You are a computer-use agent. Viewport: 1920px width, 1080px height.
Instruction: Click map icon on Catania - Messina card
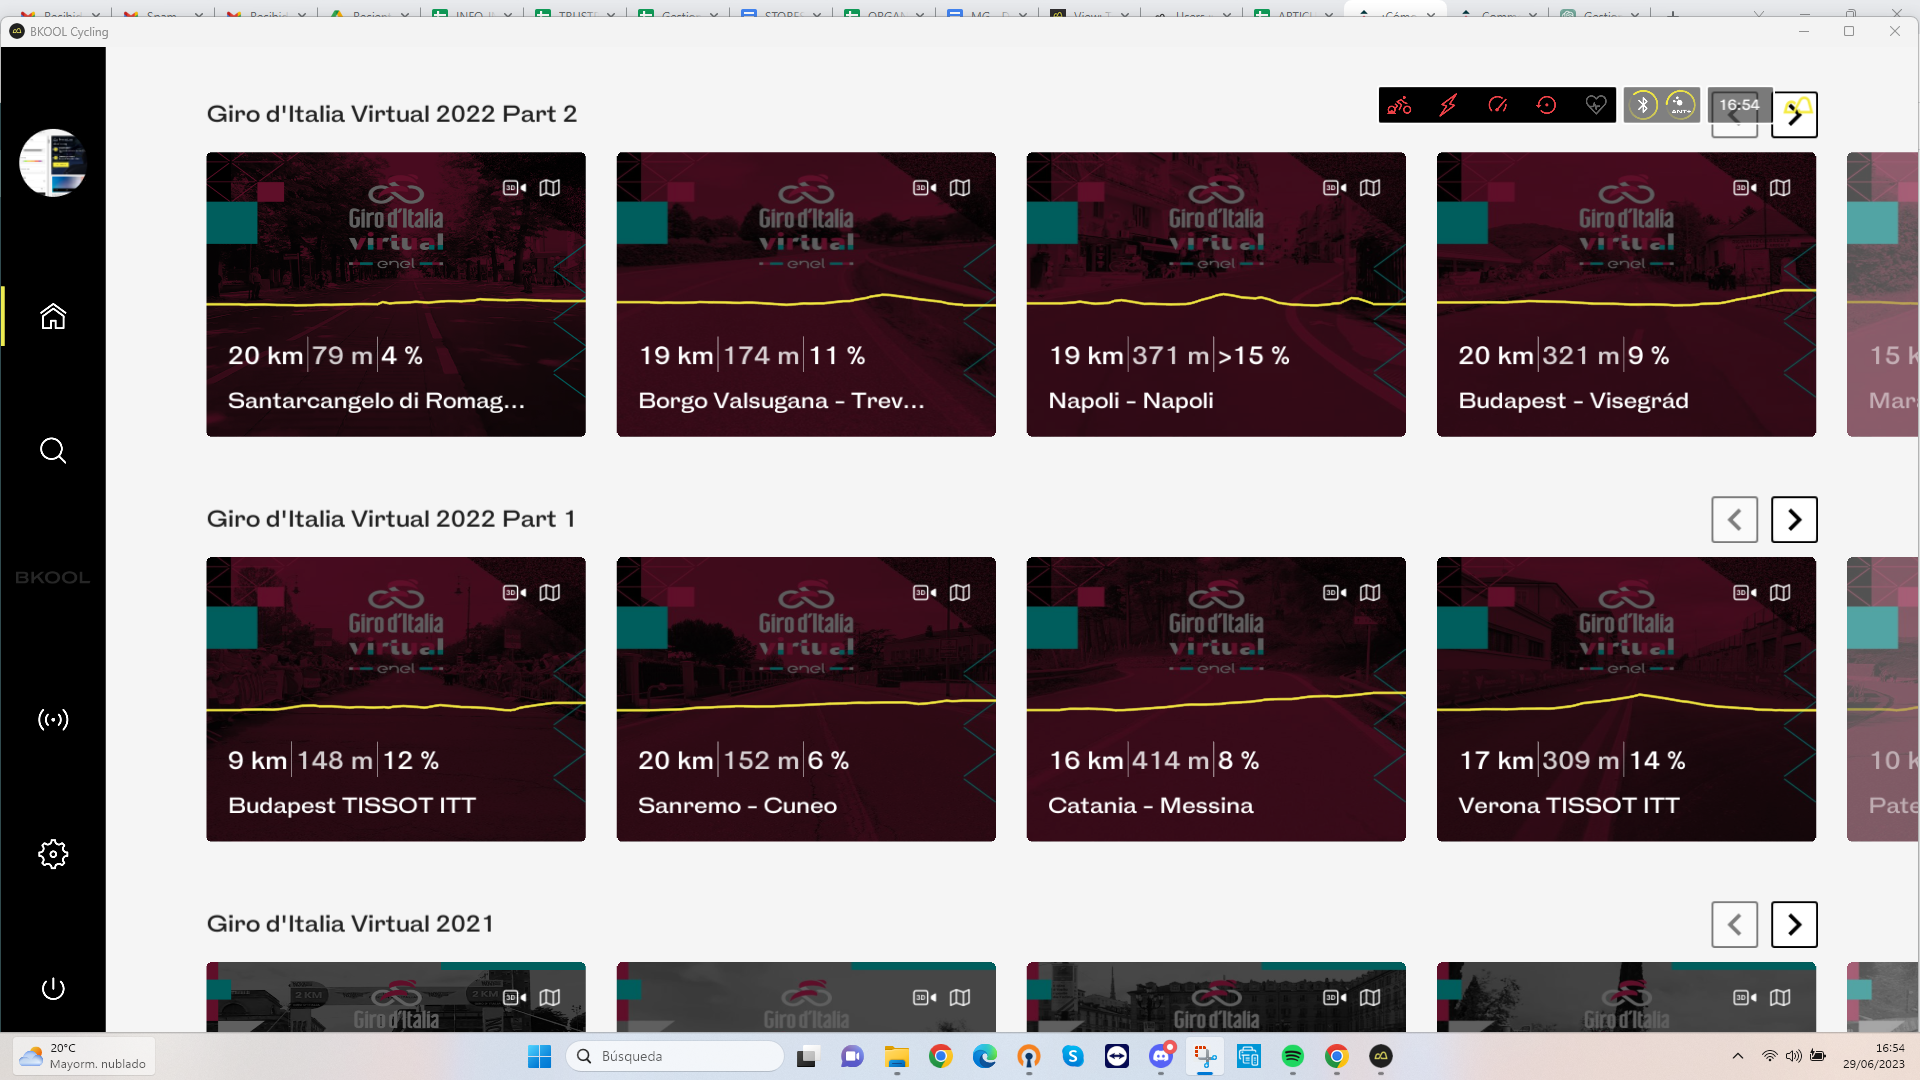[1370, 593]
